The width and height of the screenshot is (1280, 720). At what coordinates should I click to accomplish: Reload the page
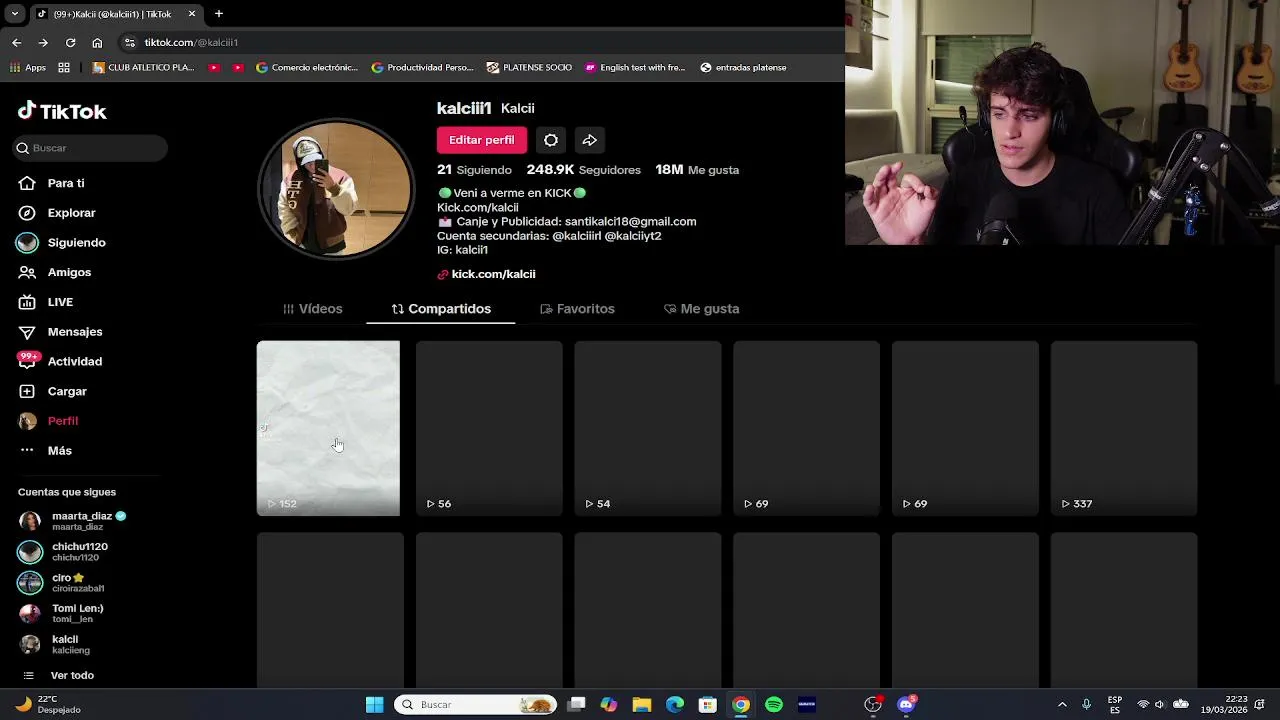(x=70, y=42)
